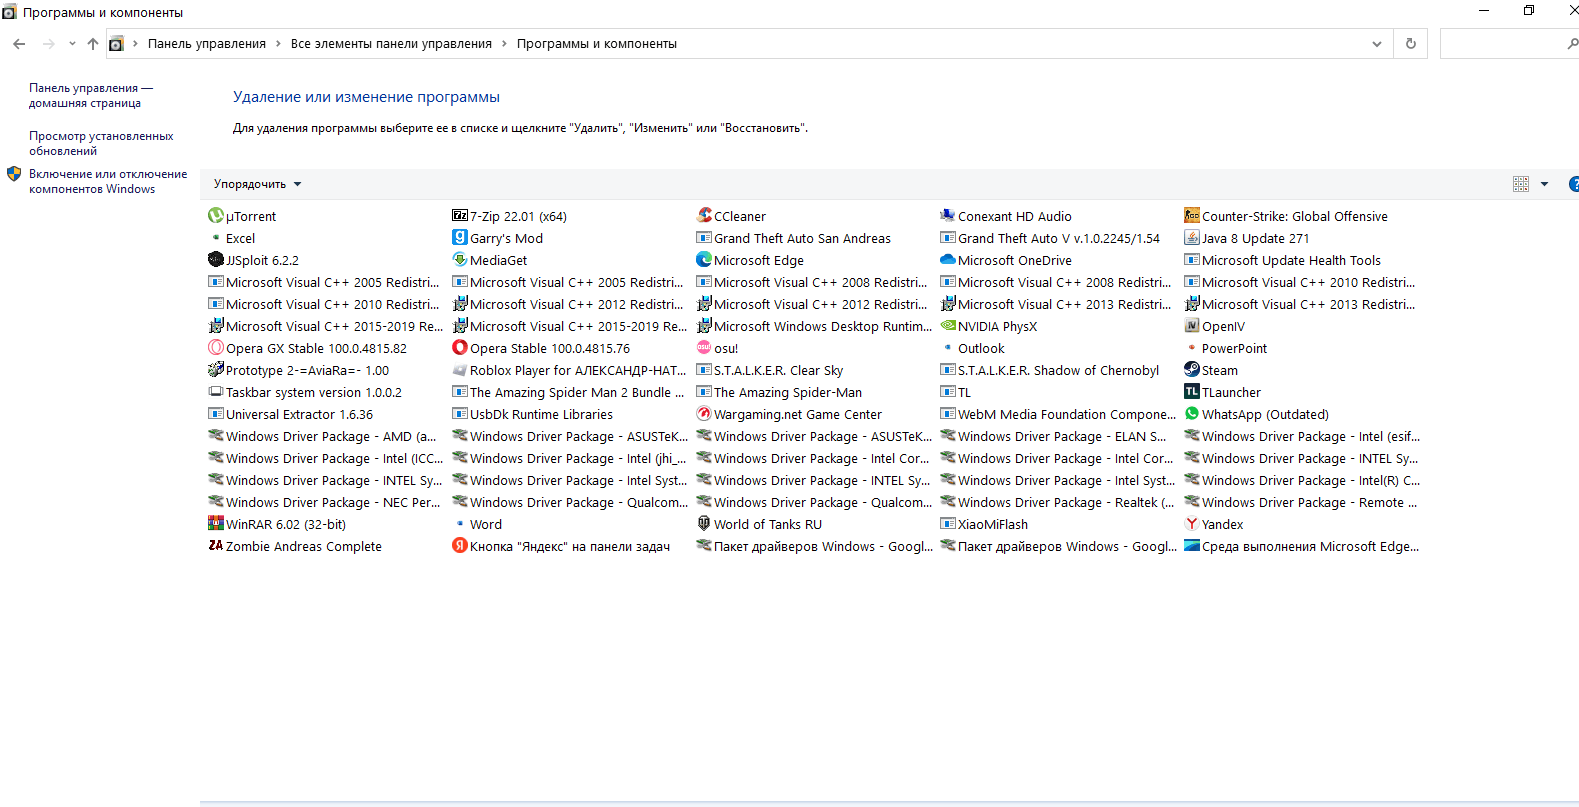Expand the recent locations chevron
This screenshot has width=1579, height=807.
click(72, 44)
